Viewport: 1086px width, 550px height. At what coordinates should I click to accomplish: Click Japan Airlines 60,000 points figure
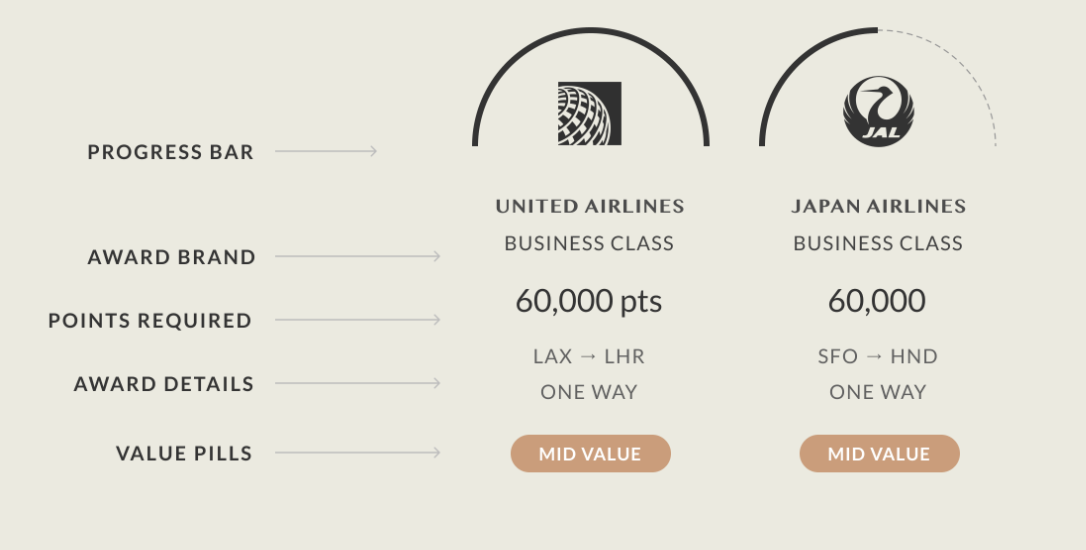877,301
